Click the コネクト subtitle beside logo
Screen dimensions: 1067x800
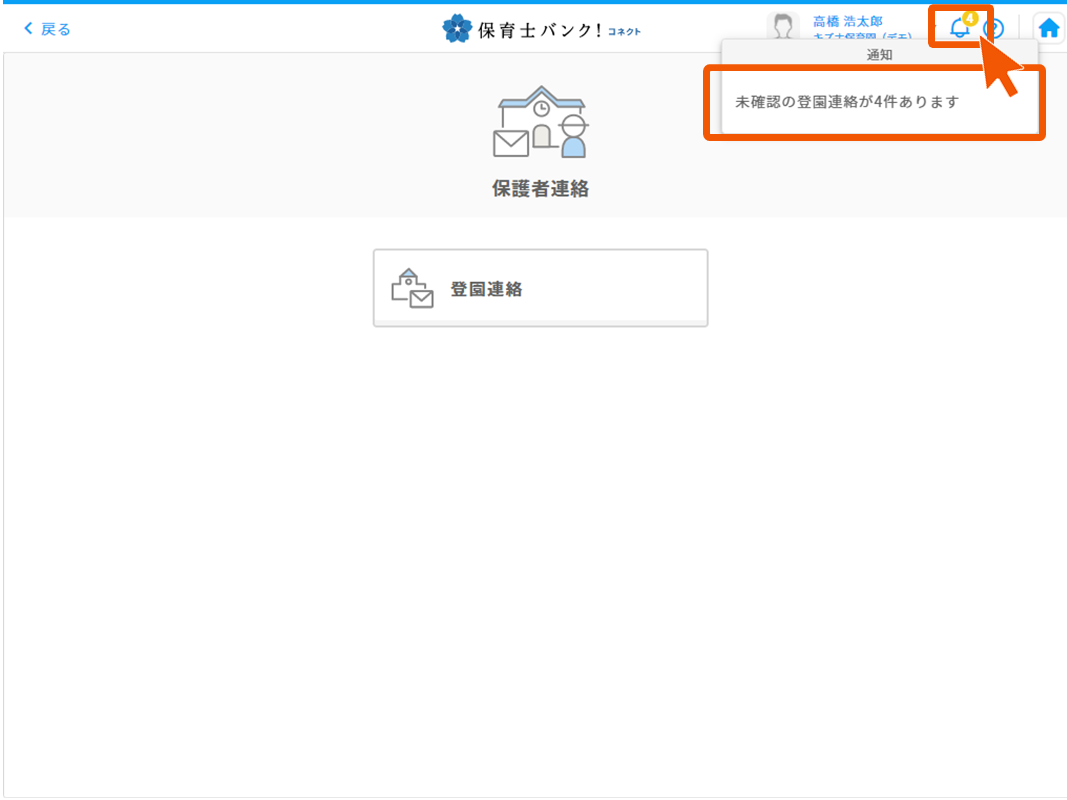coord(624,31)
